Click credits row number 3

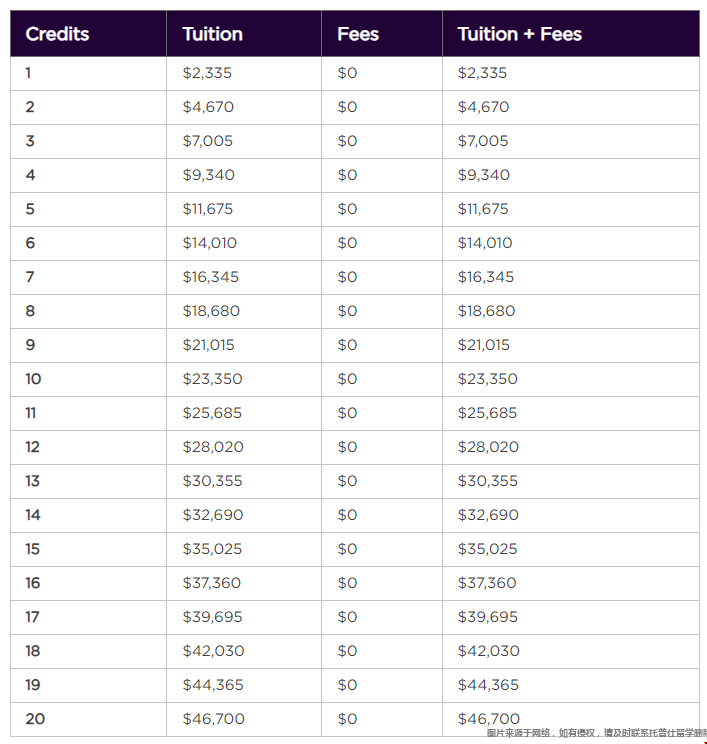[x=30, y=141]
